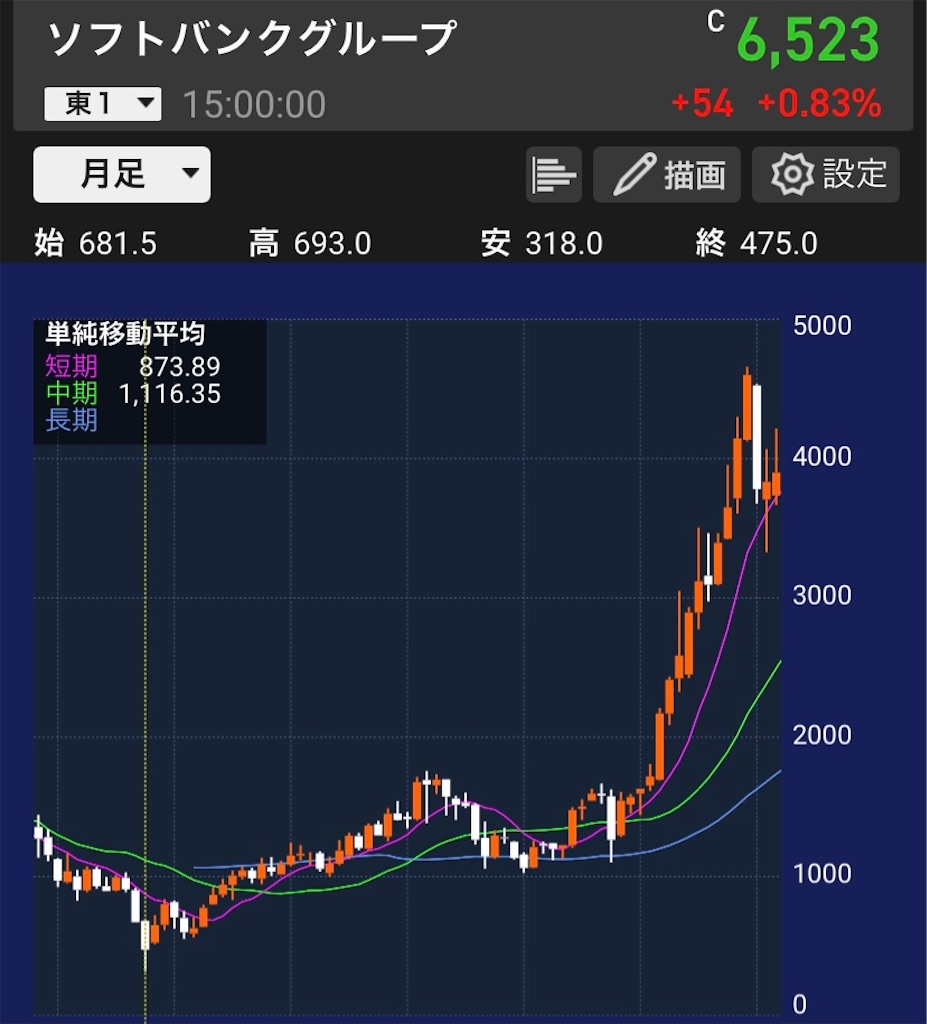The width and height of the screenshot is (927, 1024).
Task: Click the 5000 price axis label
Action: click(x=822, y=326)
